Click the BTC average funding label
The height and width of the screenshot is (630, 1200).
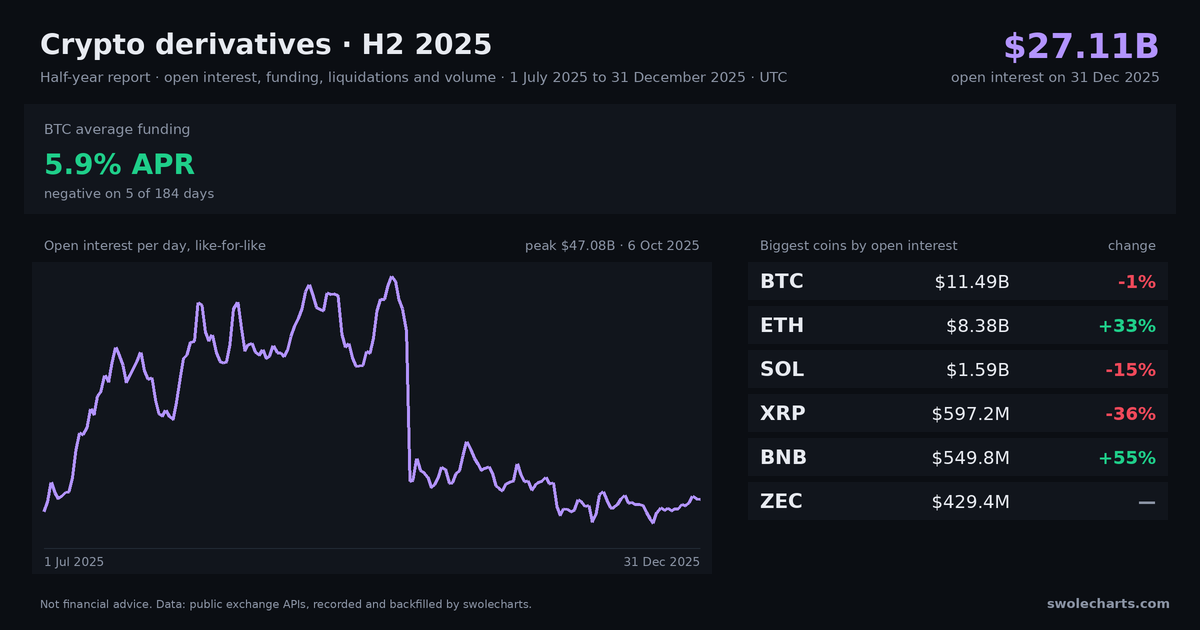(117, 129)
